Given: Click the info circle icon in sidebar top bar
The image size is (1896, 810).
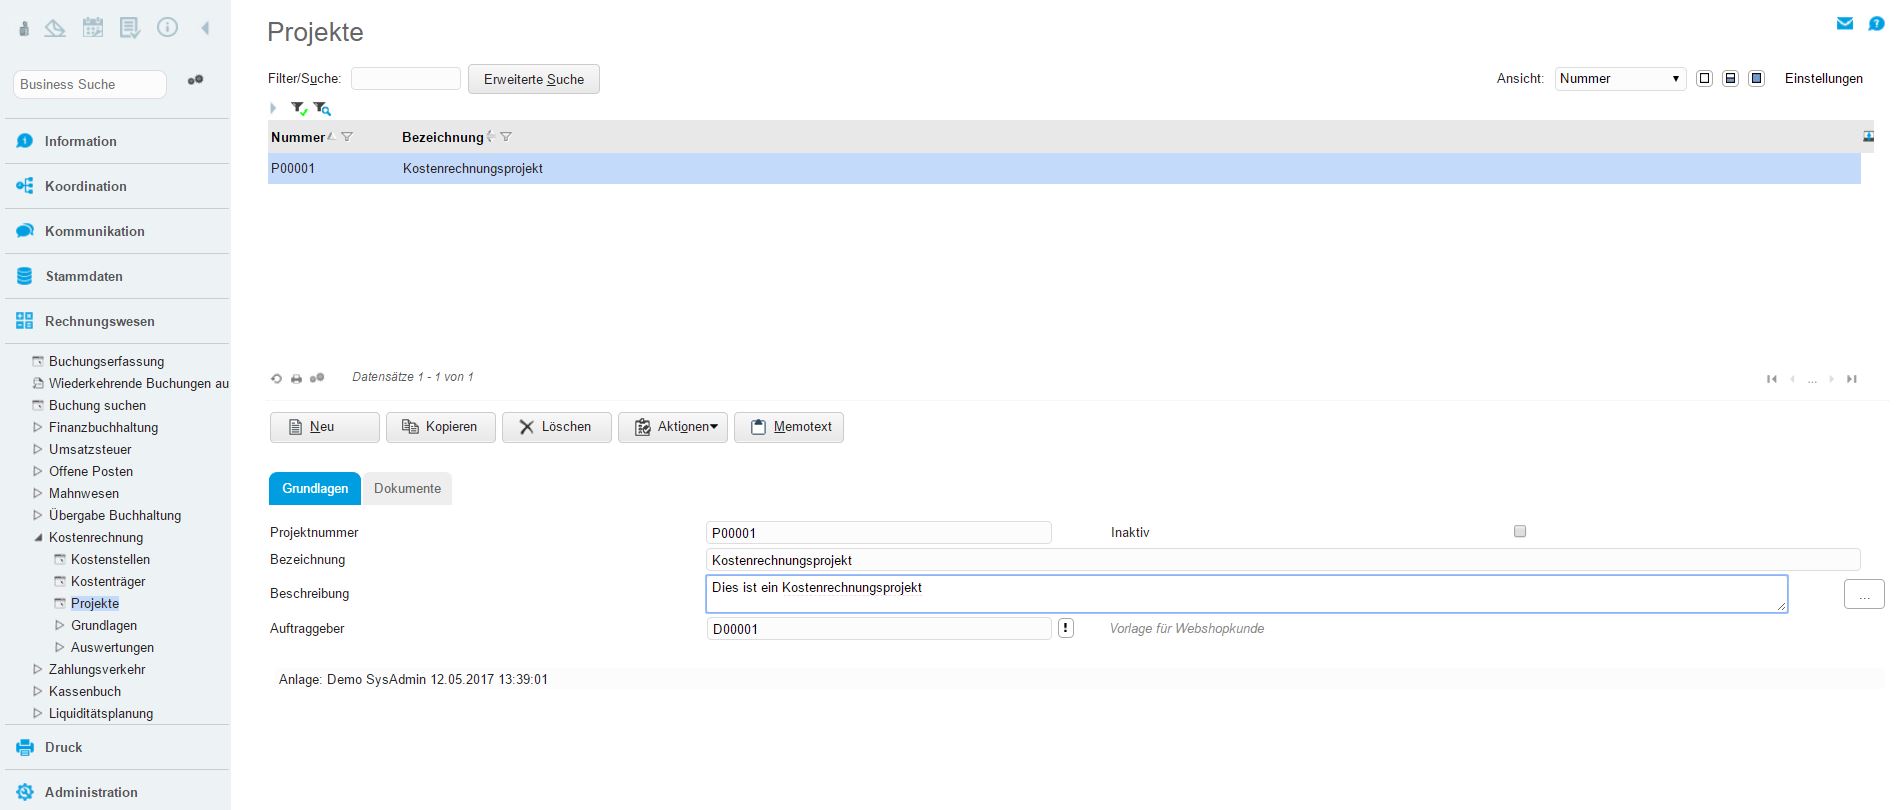Looking at the screenshot, I should 167,28.
